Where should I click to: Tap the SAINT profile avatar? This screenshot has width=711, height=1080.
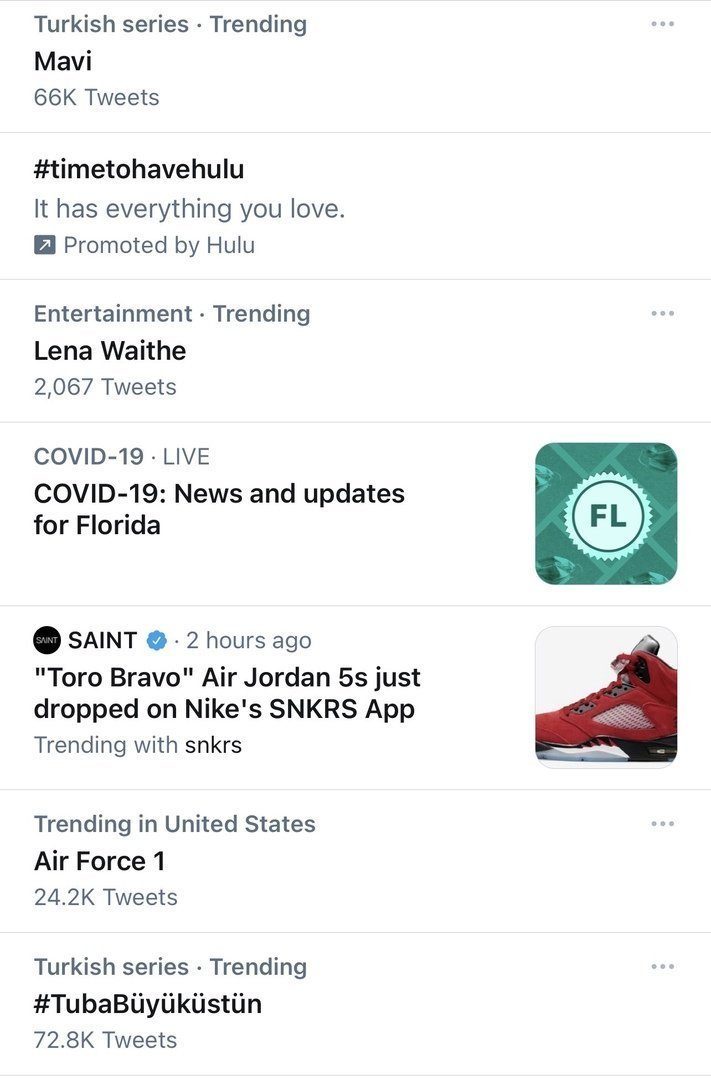[x=47, y=640]
